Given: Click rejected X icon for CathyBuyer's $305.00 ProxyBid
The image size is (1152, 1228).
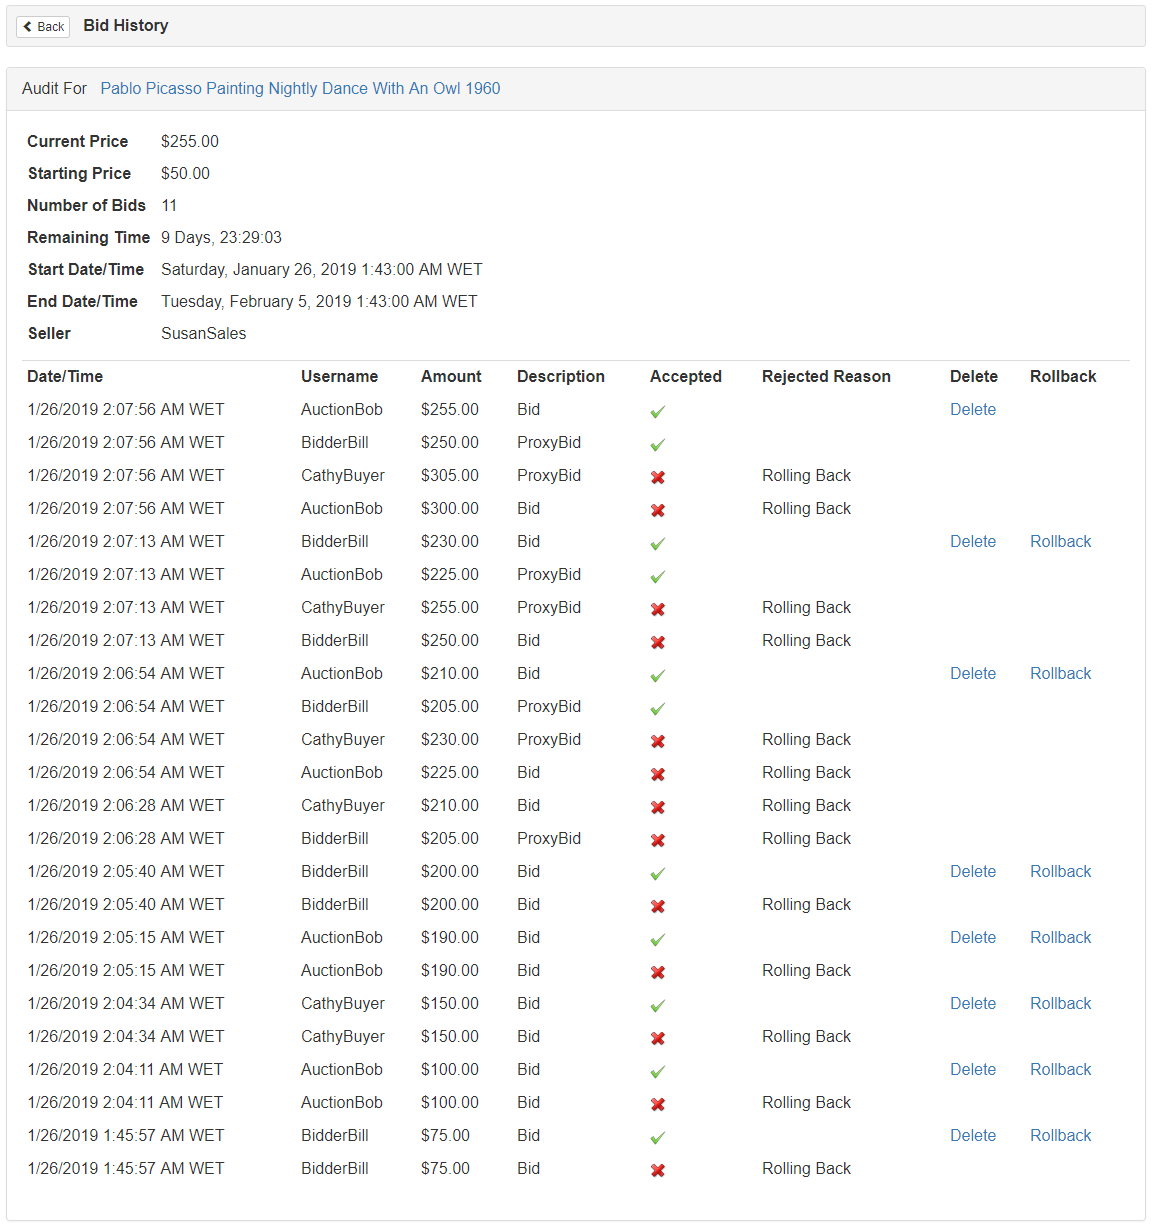Looking at the screenshot, I should coord(658,478).
